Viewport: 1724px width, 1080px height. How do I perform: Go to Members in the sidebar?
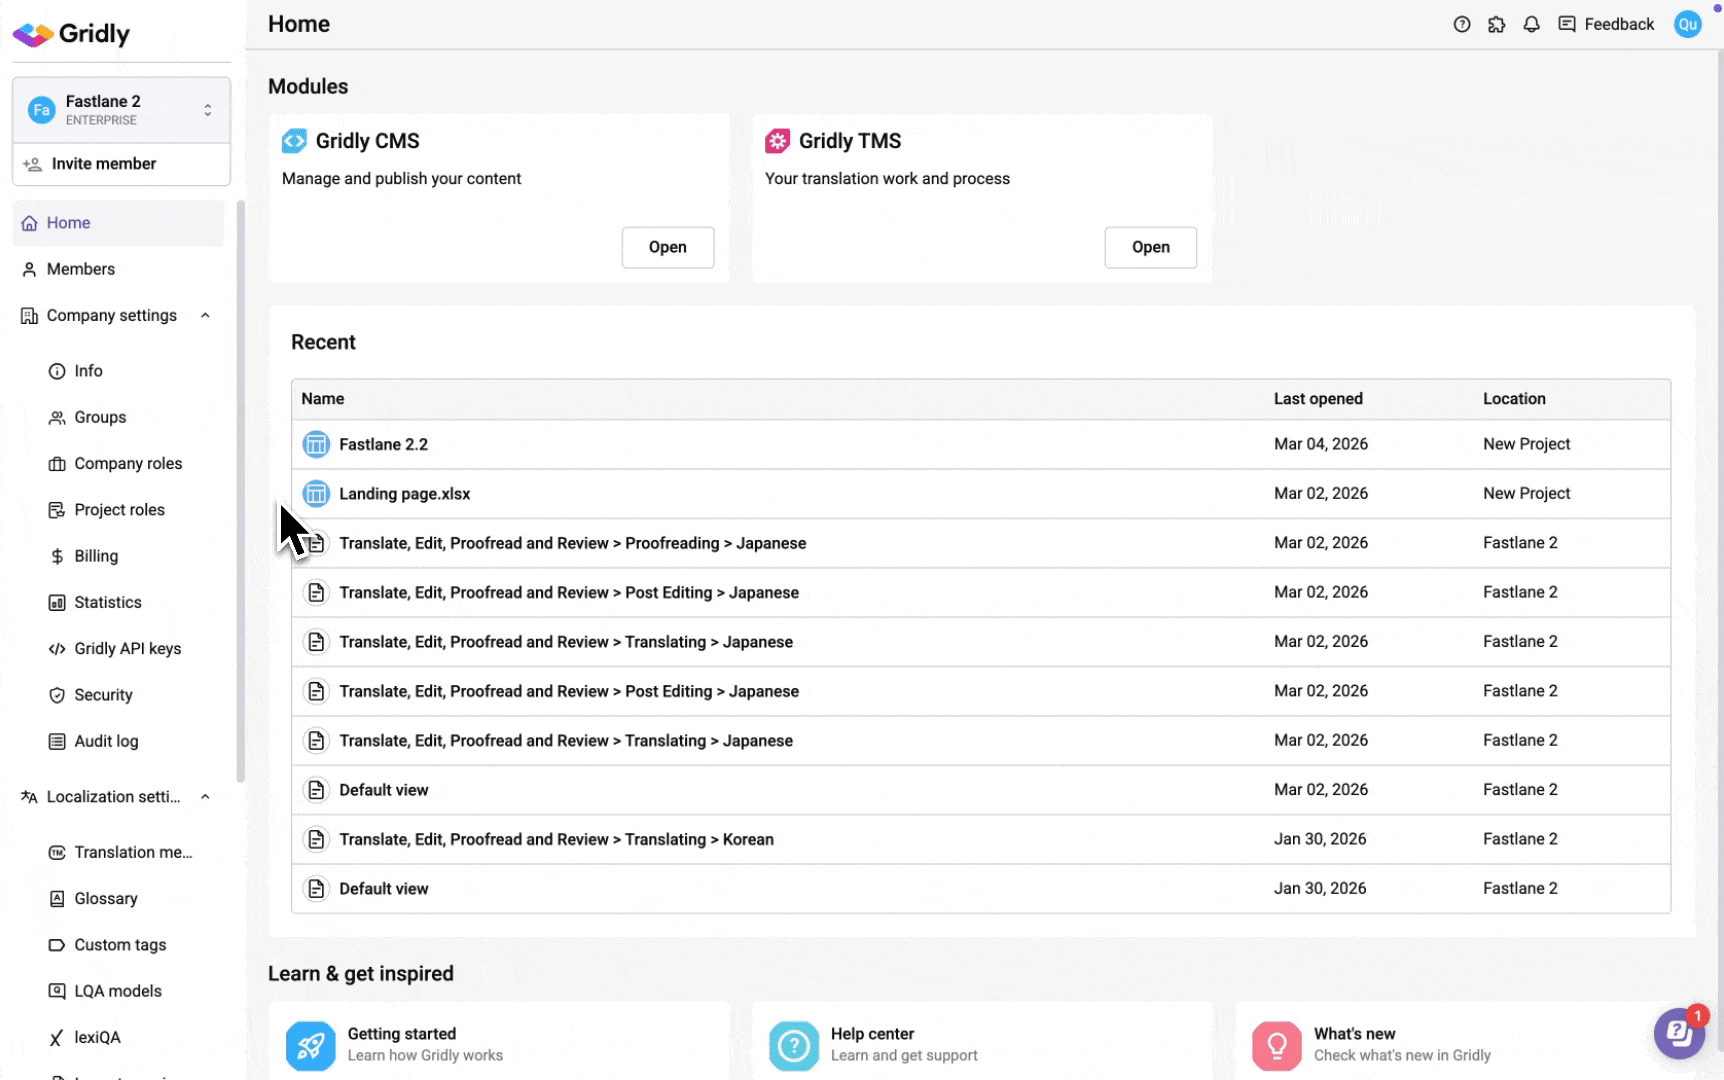(x=80, y=269)
